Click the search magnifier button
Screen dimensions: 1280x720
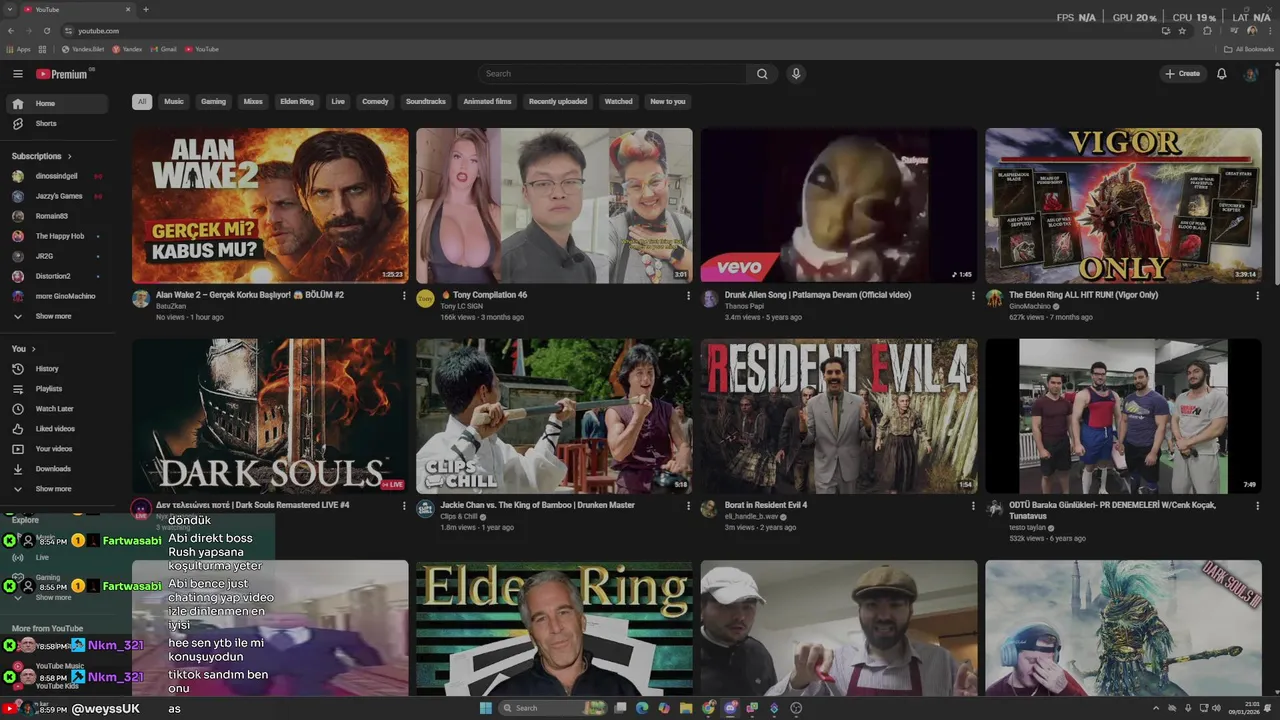point(762,74)
